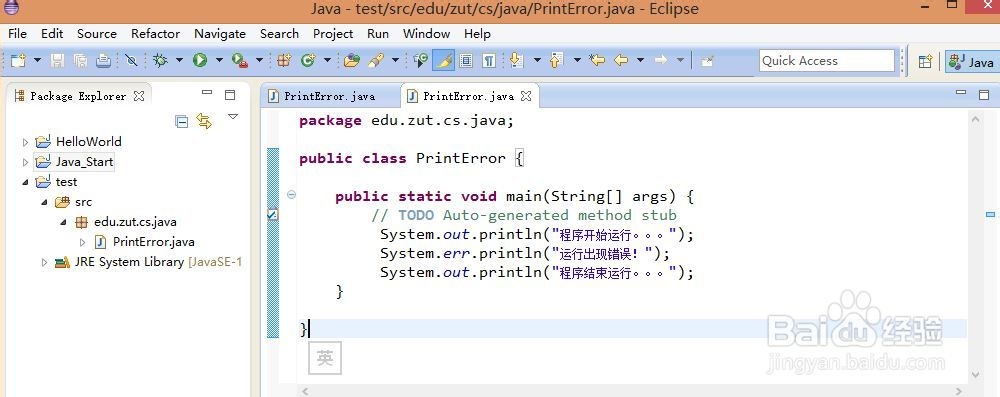Click in the Quick Access field
This screenshot has width=1000, height=397.
[827, 61]
